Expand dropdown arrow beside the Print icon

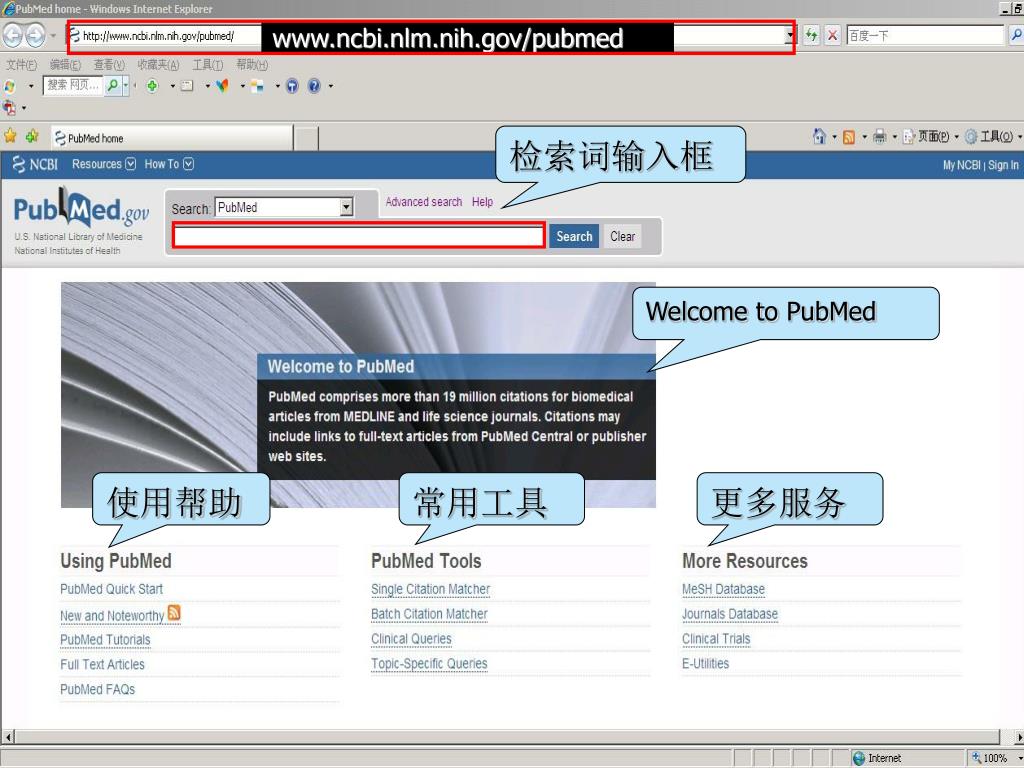pos(894,136)
